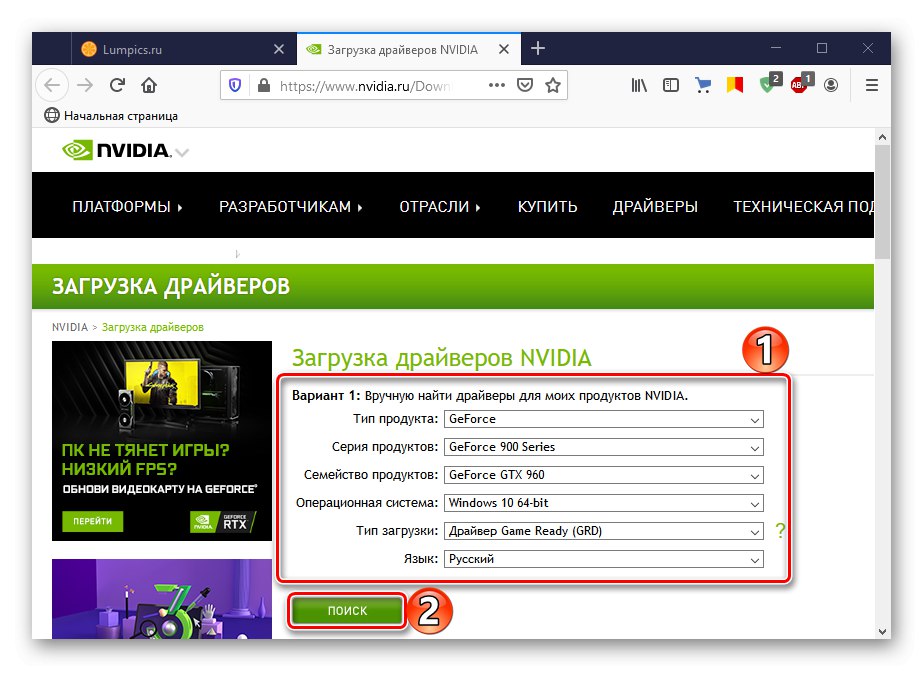The width and height of the screenshot is (923, 679).
Task: Close the Lumpics.ru tab
Action: click(279, 49)
